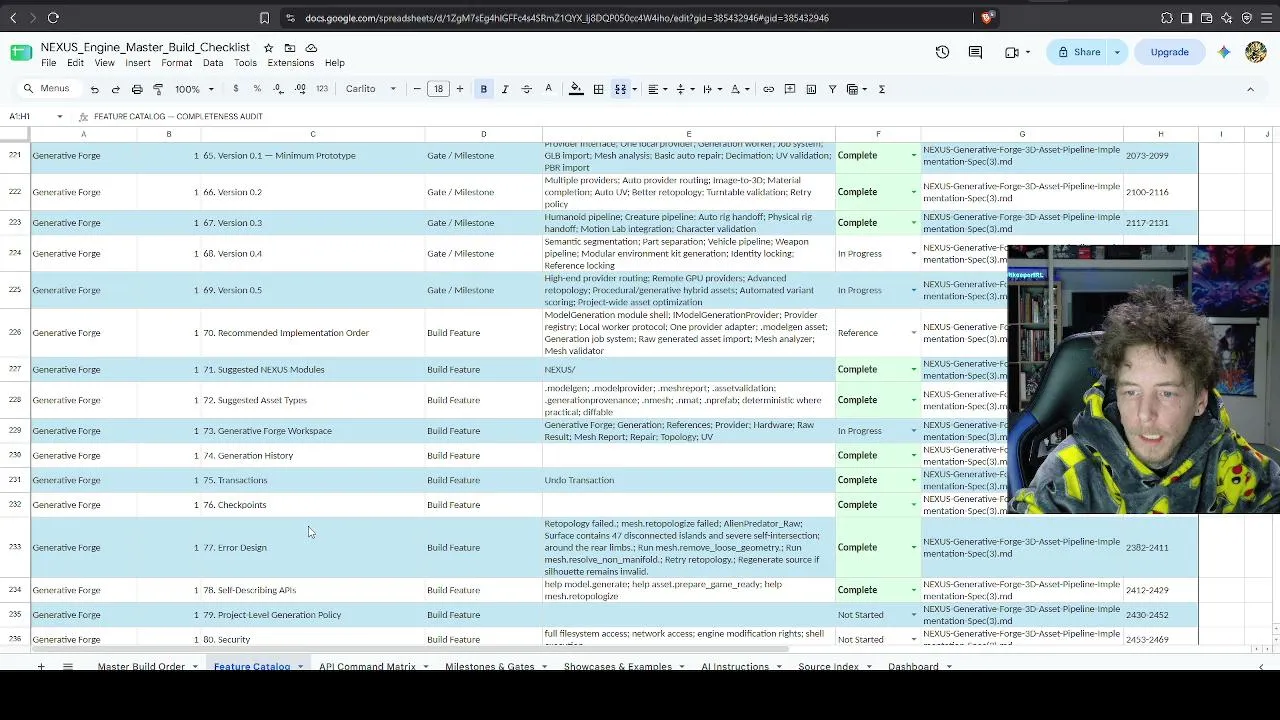Apply strikethrough formatting
Screen dimensions: 1280x720
tap(526, 89)
